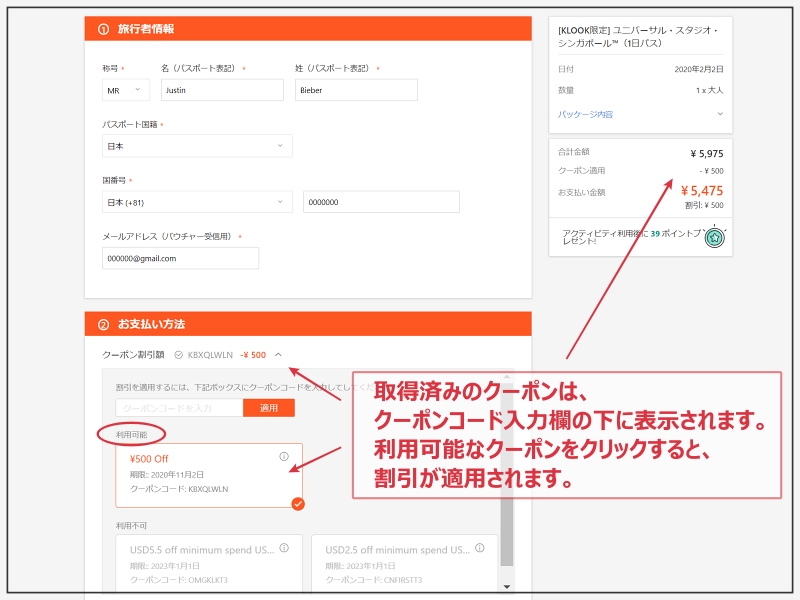The height and width of the screenshot is (600, 800).
Task: Click the first name field containing Justin
Action: (222, 90)
